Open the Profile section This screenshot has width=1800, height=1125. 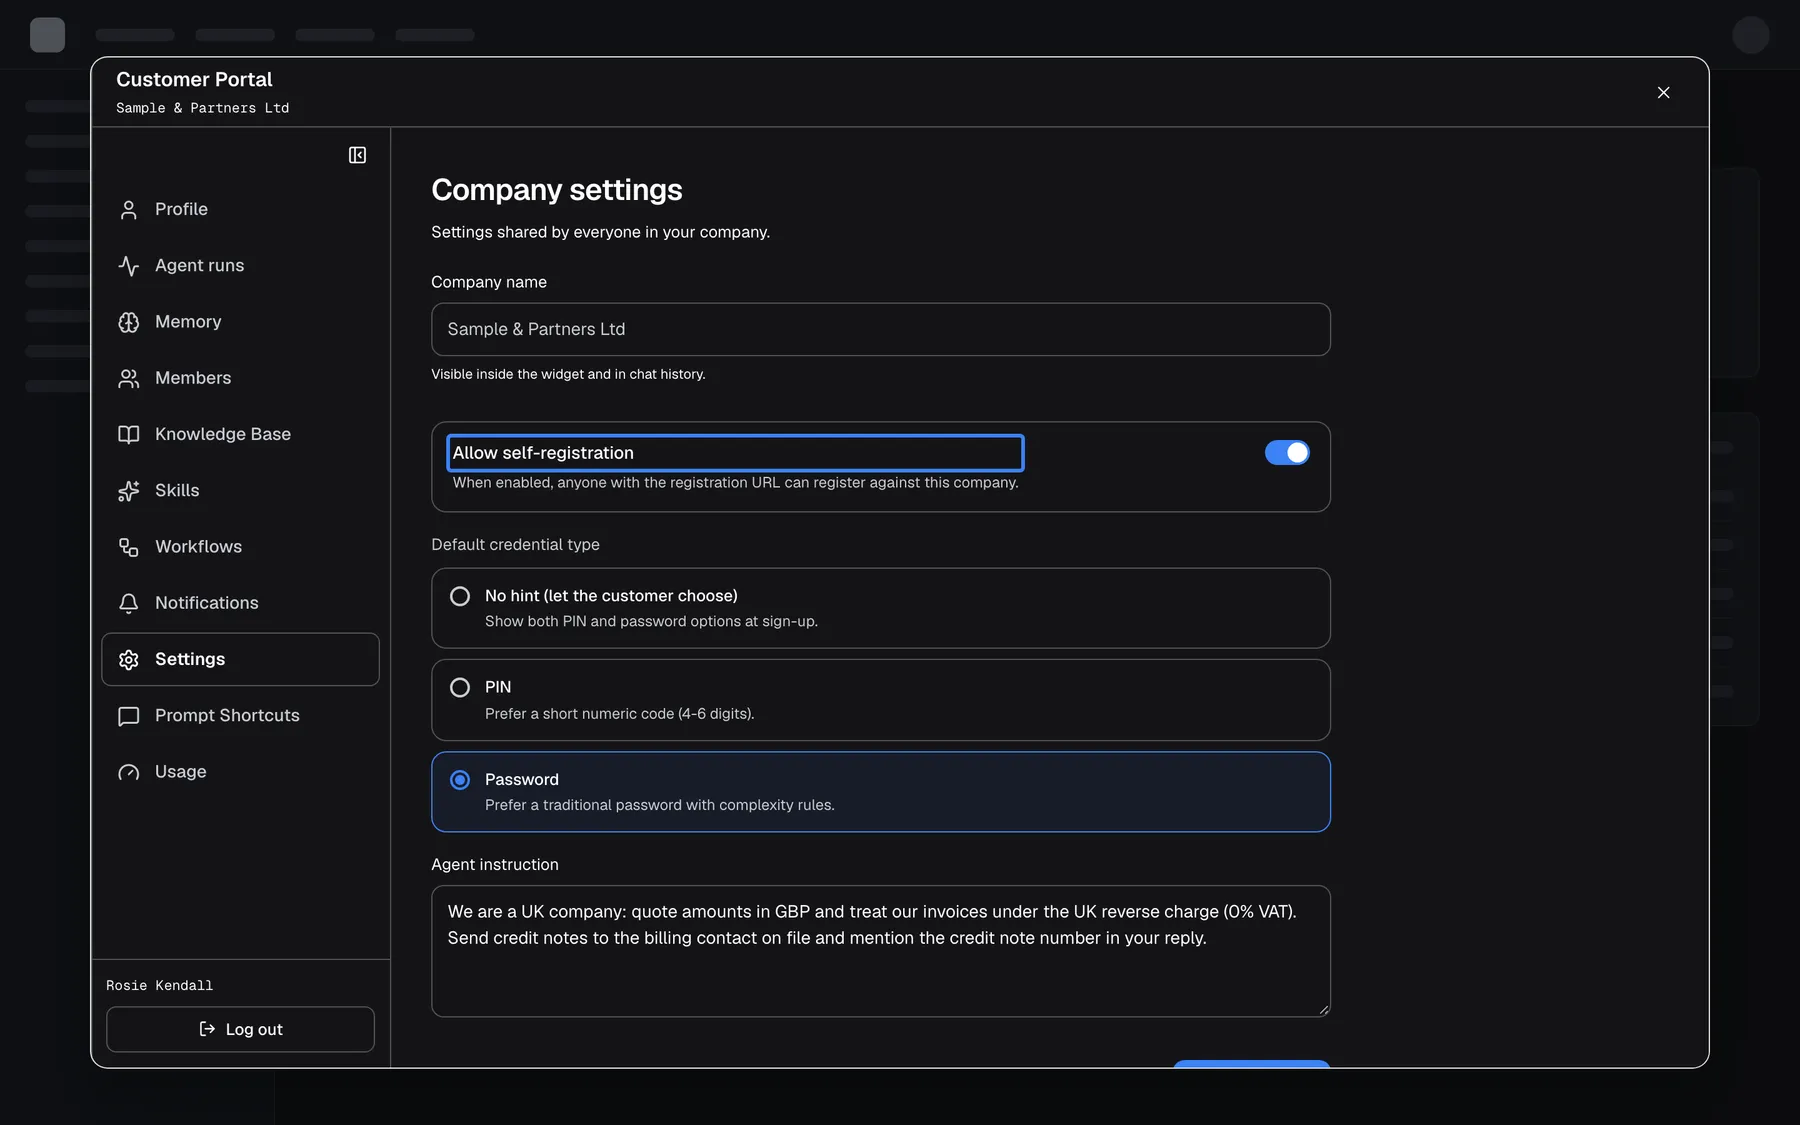[240, 209]
